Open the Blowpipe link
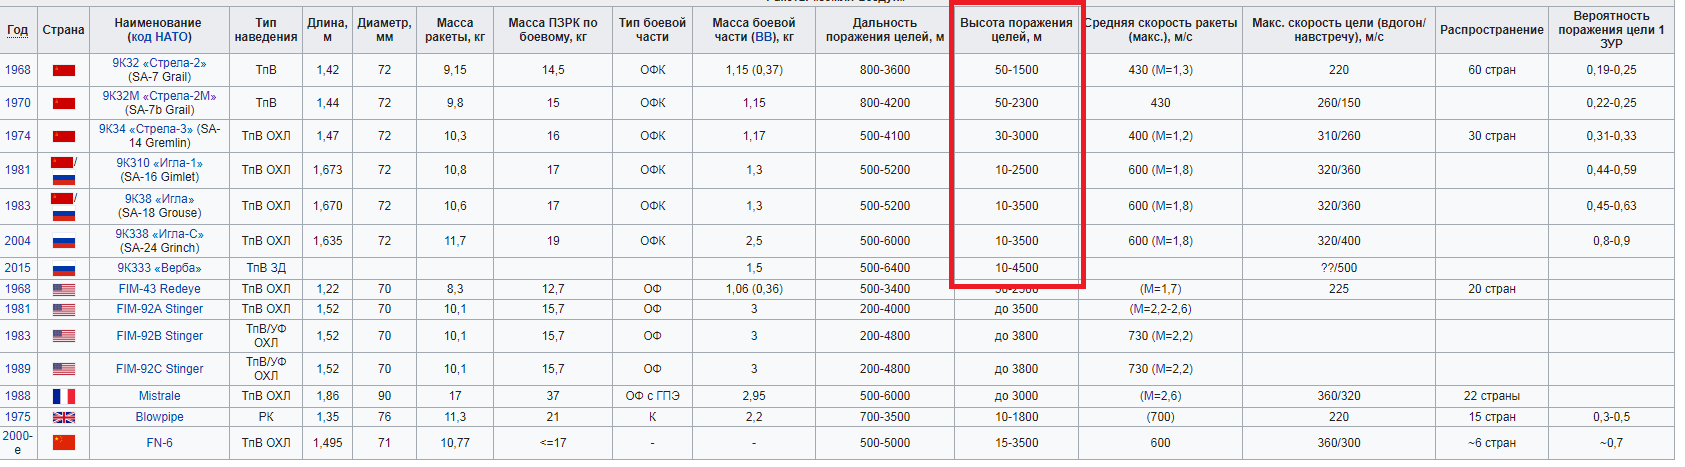The image size is (1685, 467). click(159, 417)
